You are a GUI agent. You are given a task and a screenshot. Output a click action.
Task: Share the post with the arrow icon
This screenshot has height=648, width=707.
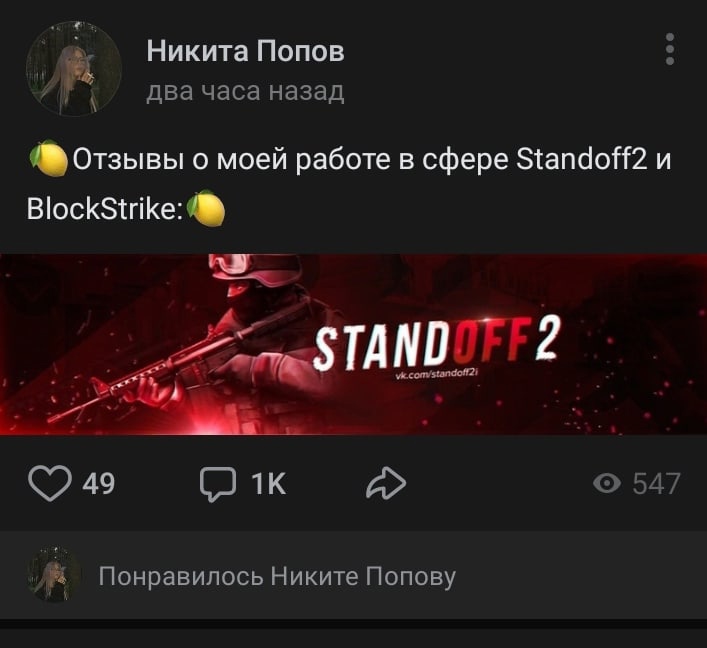tap(386, 483)
